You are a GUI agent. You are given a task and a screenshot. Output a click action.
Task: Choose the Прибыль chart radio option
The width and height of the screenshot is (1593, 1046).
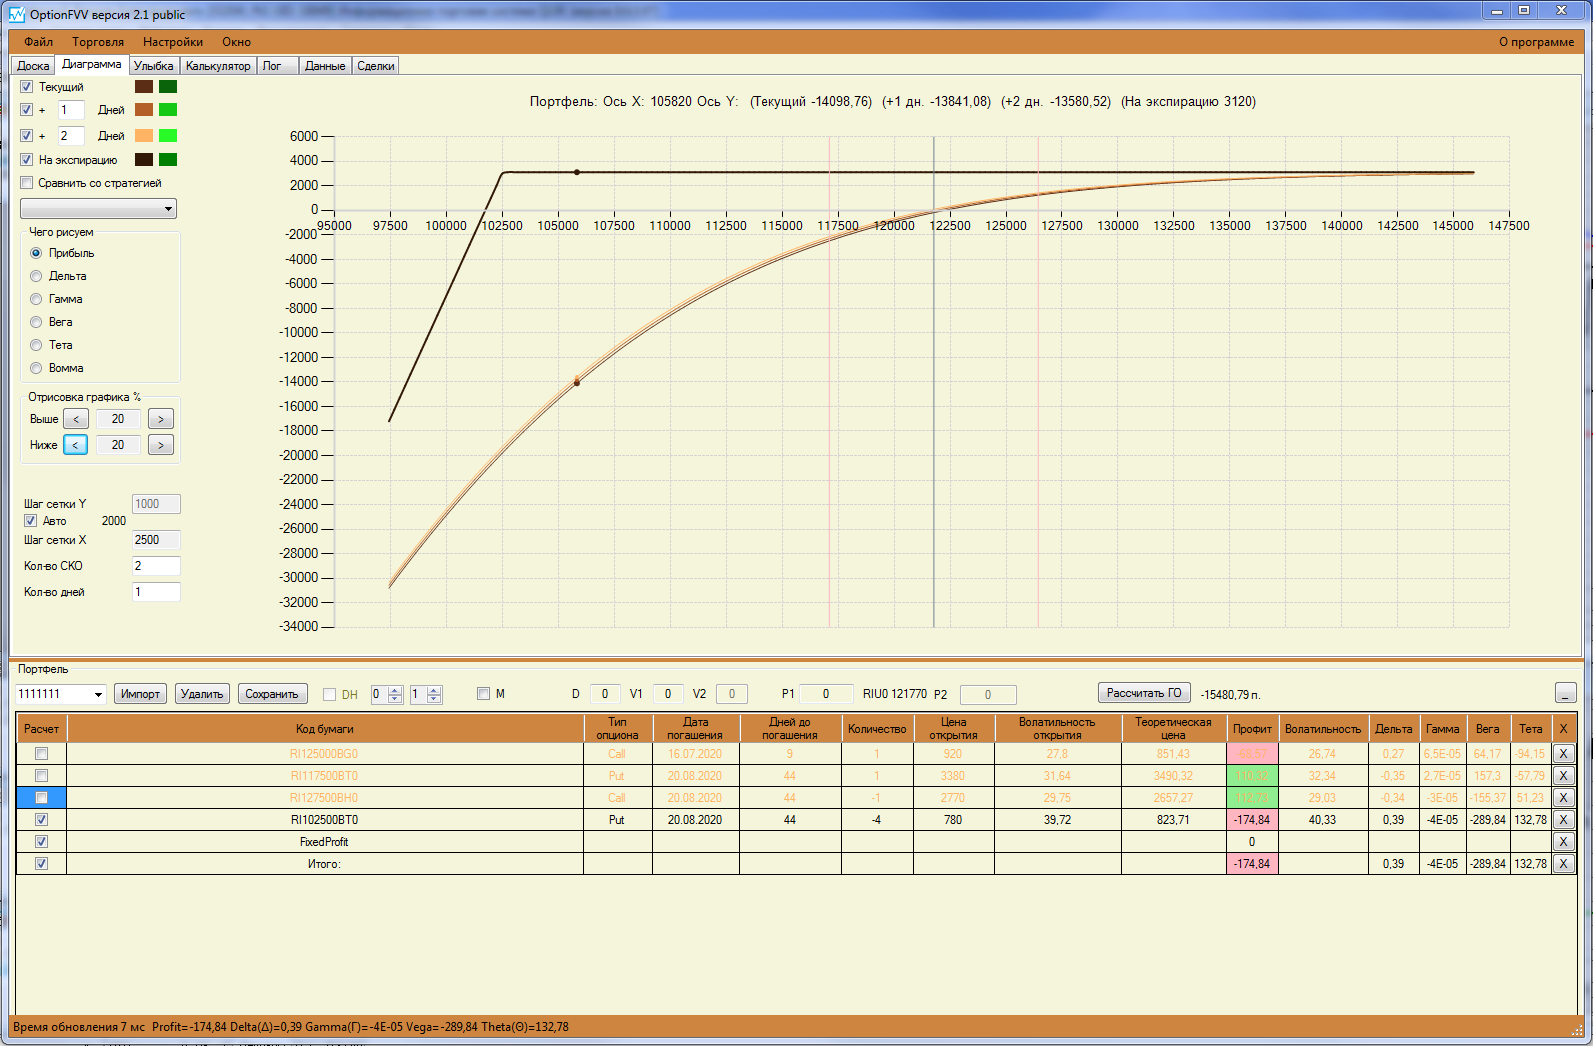click(36, 253)
